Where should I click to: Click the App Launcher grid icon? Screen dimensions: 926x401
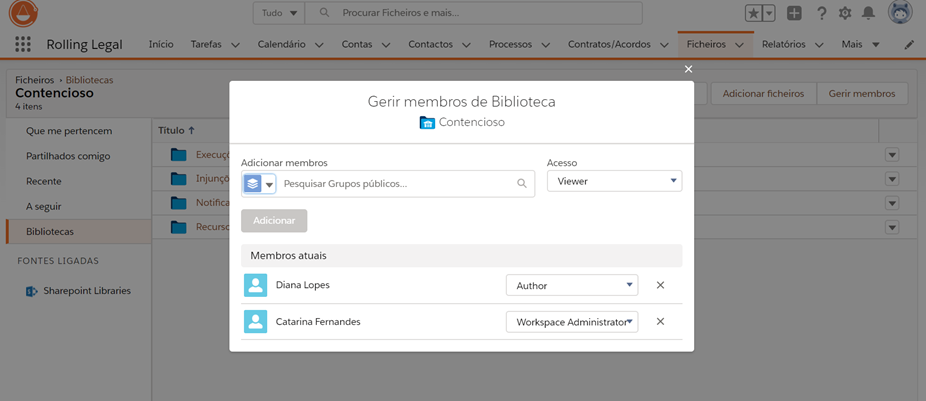pos(23,44)
